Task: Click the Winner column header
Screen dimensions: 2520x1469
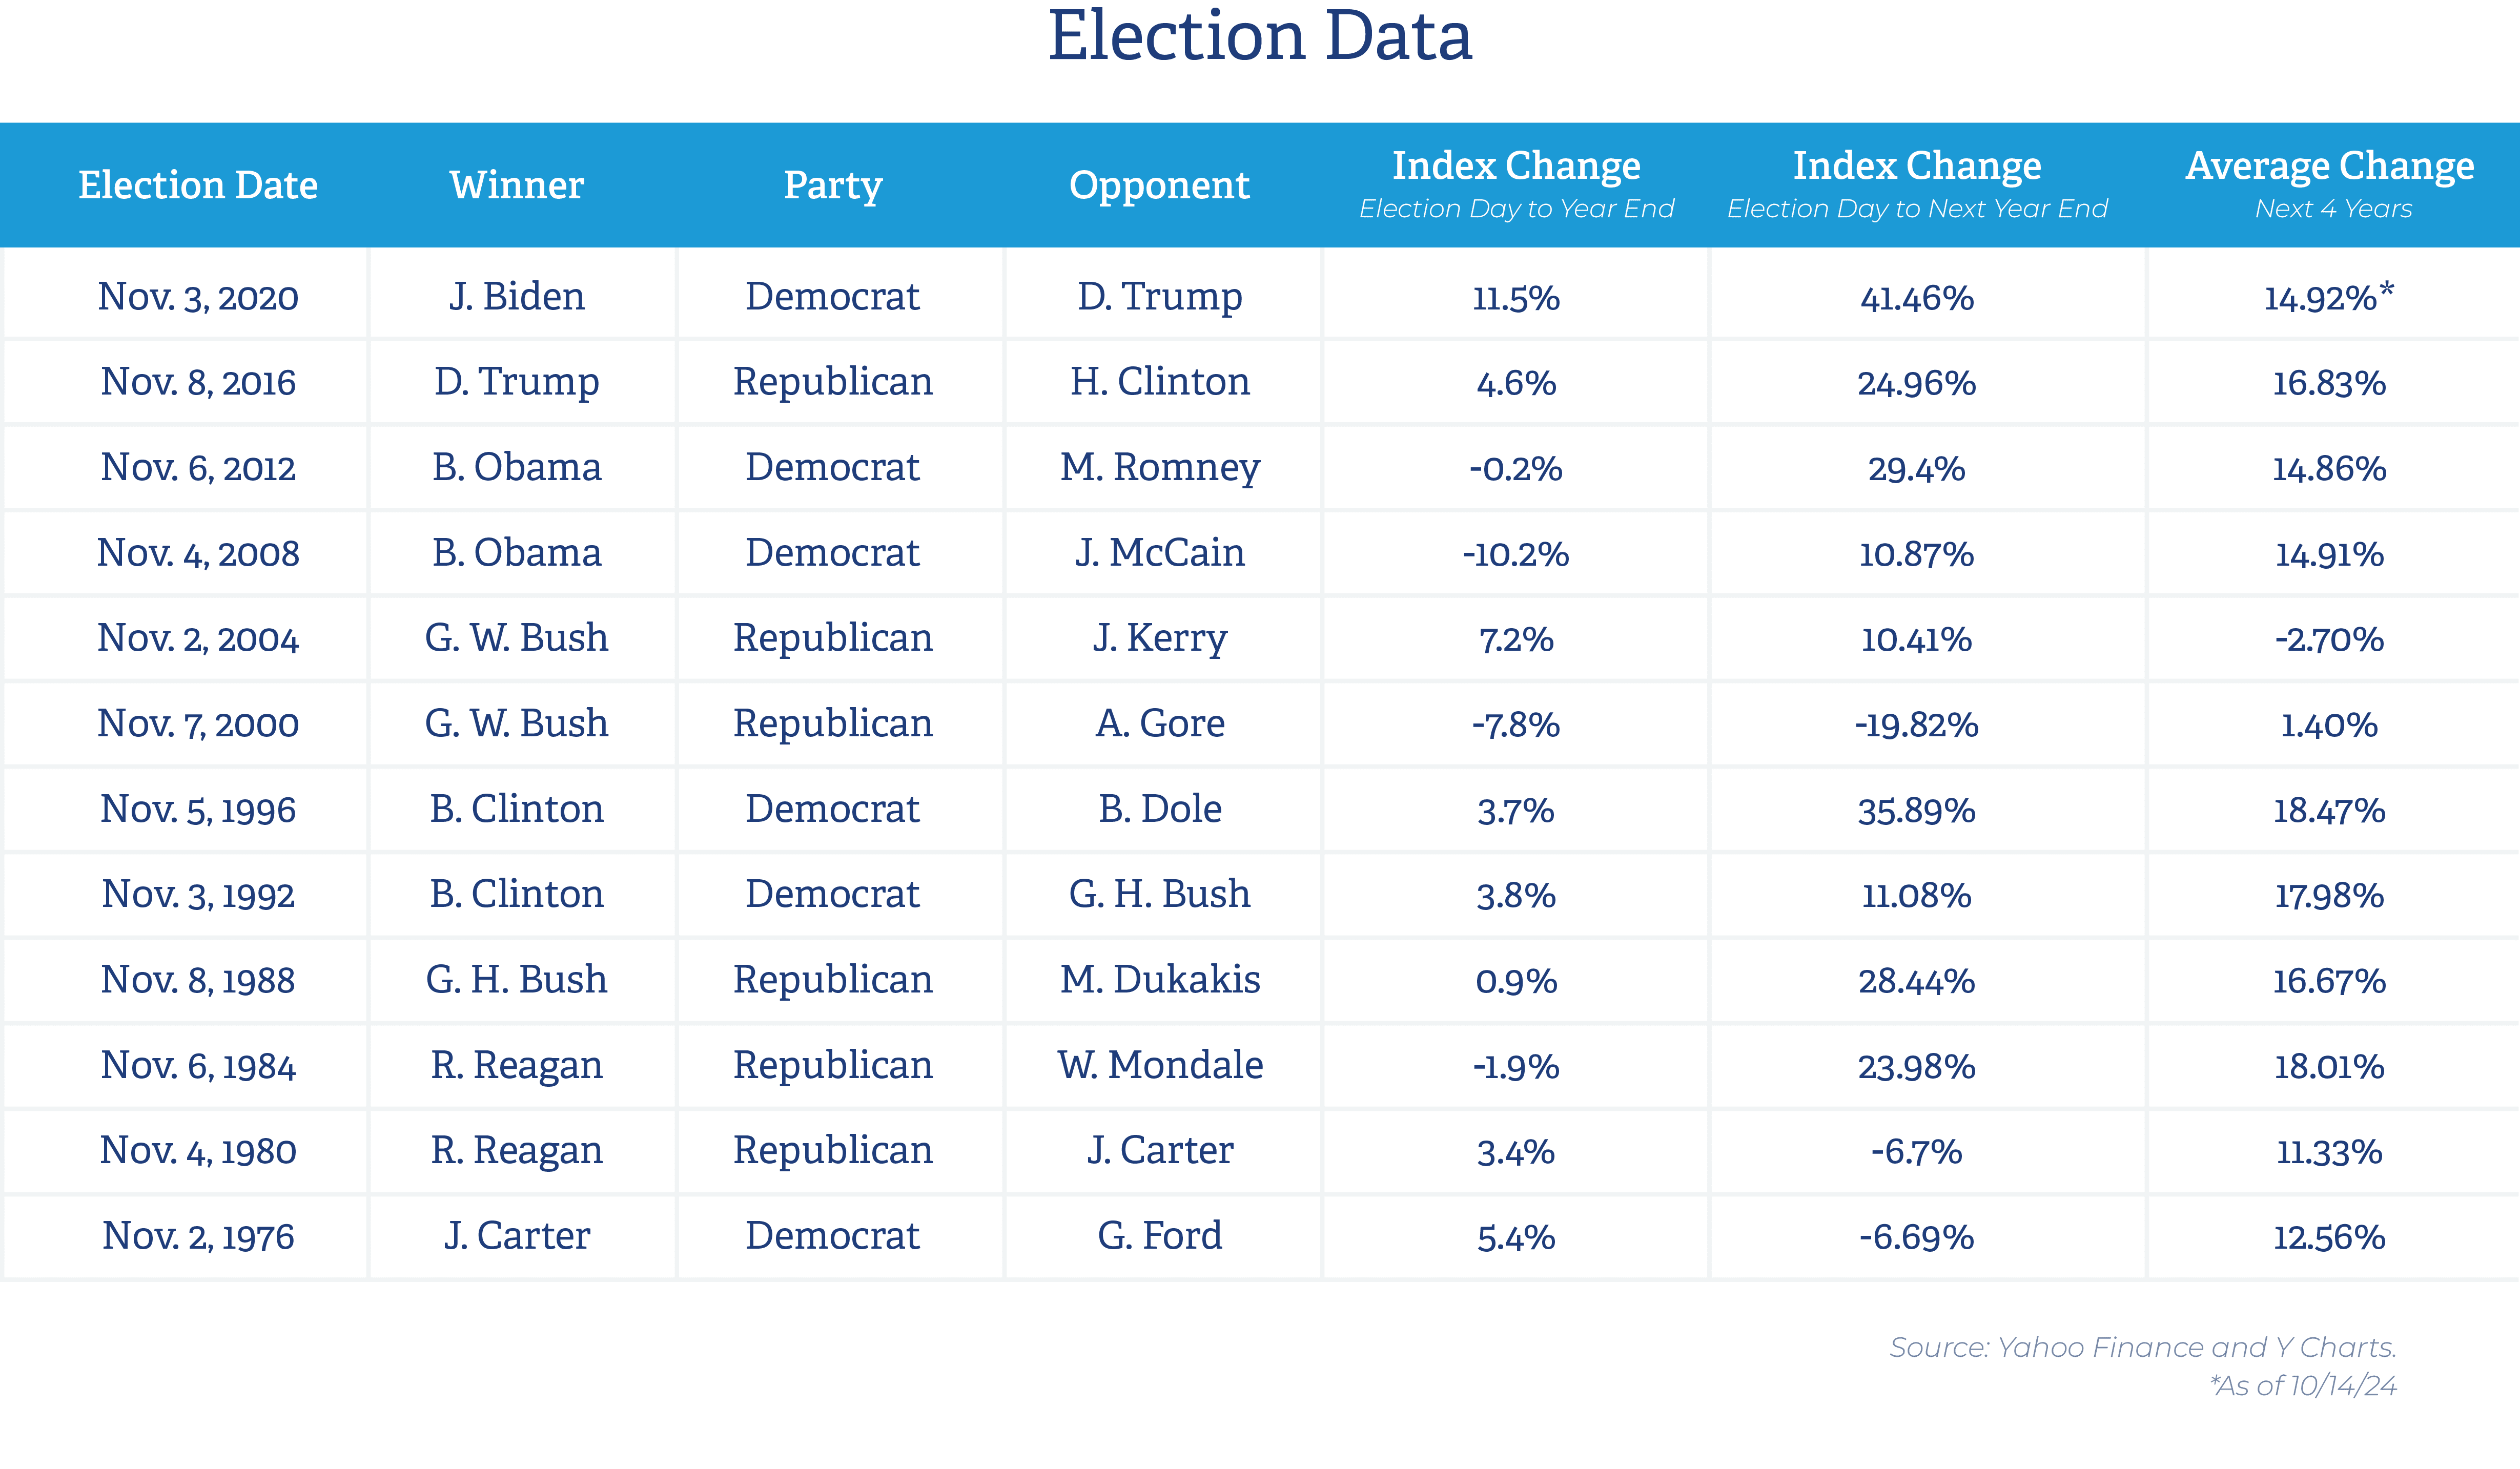Action: click(x=516, y=185)
